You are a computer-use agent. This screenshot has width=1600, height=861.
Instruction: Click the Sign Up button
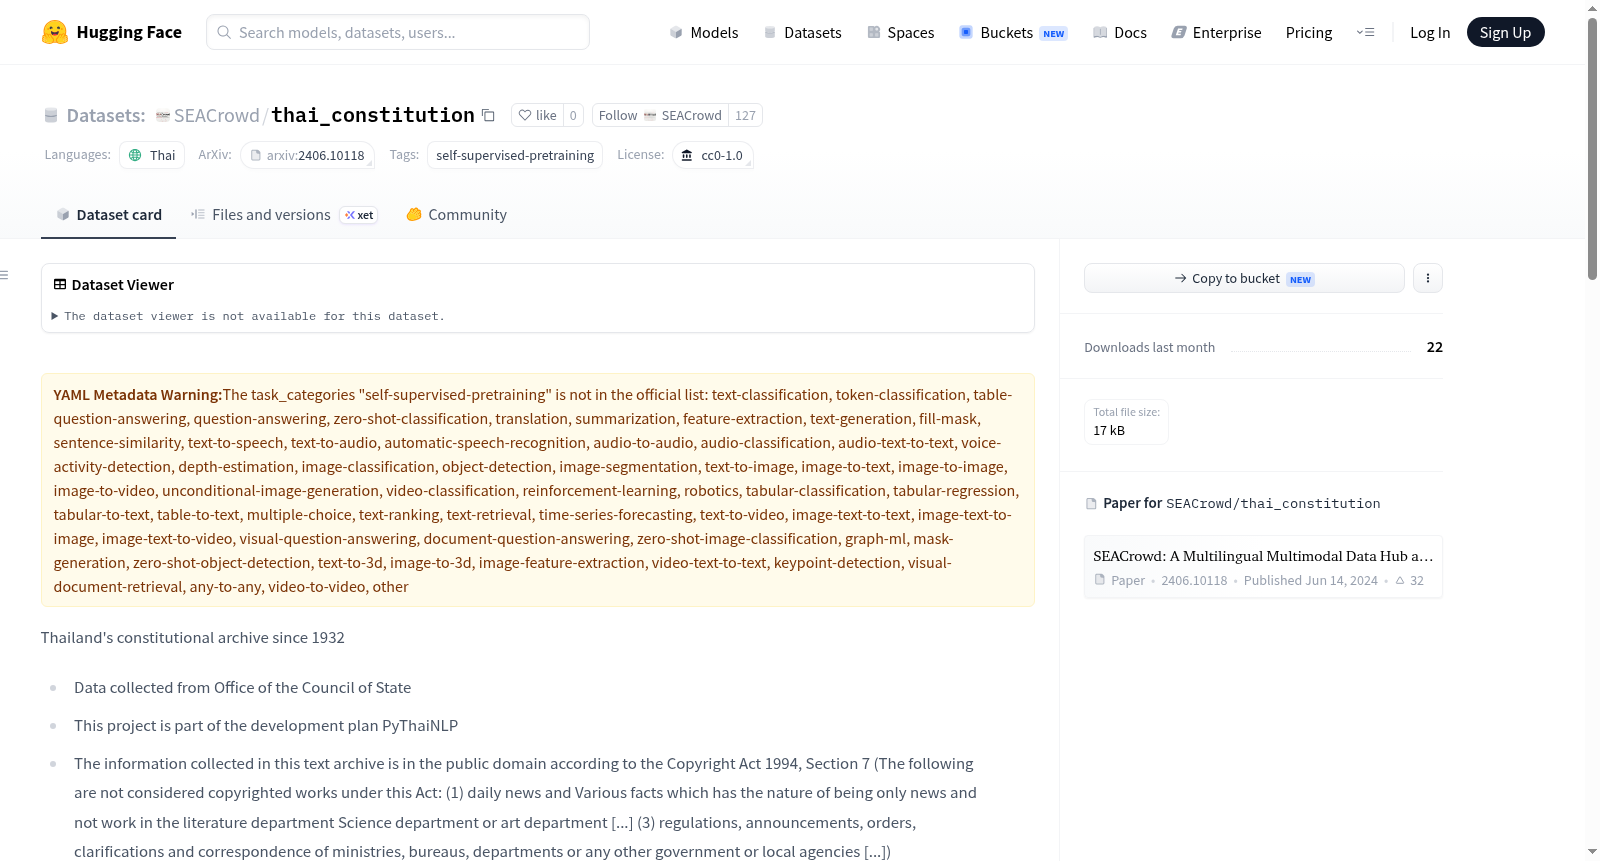[1505, 32]
